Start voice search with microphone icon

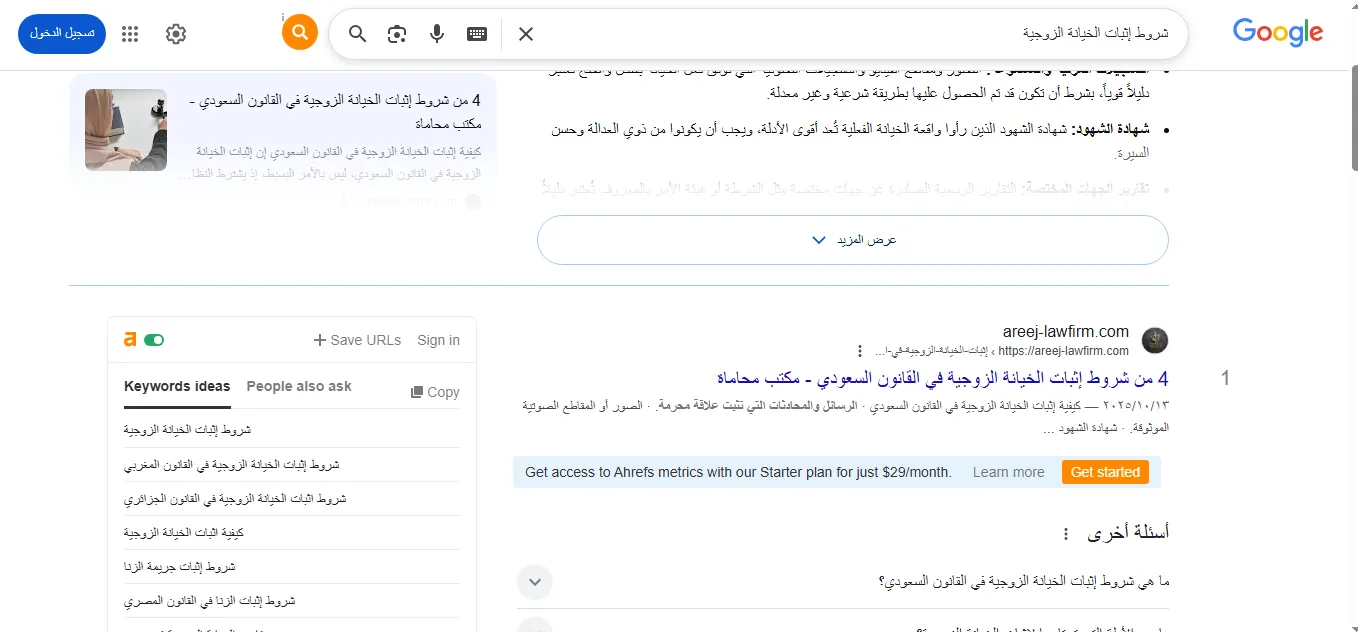437,34
